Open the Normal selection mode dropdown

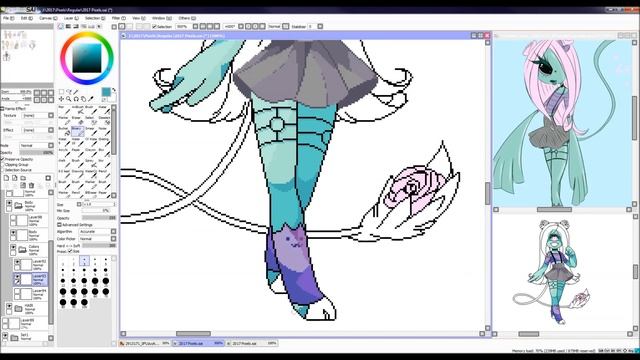(x=286, y=27)
